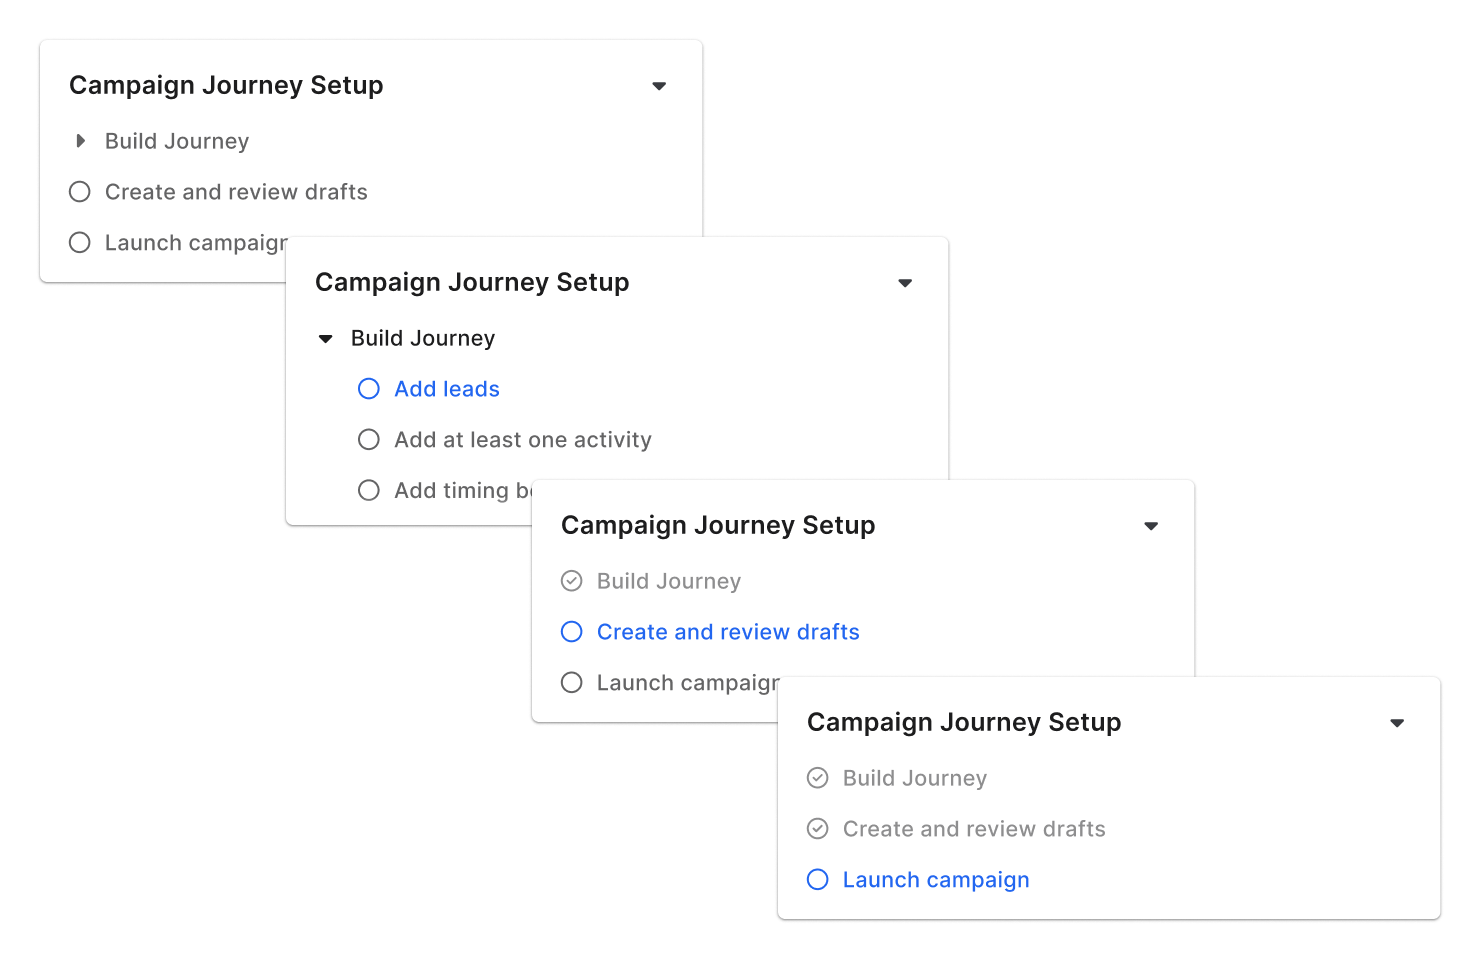This screenshot has width=1480, height=960.
Task: Open the Add leads link
Action: 446,389
